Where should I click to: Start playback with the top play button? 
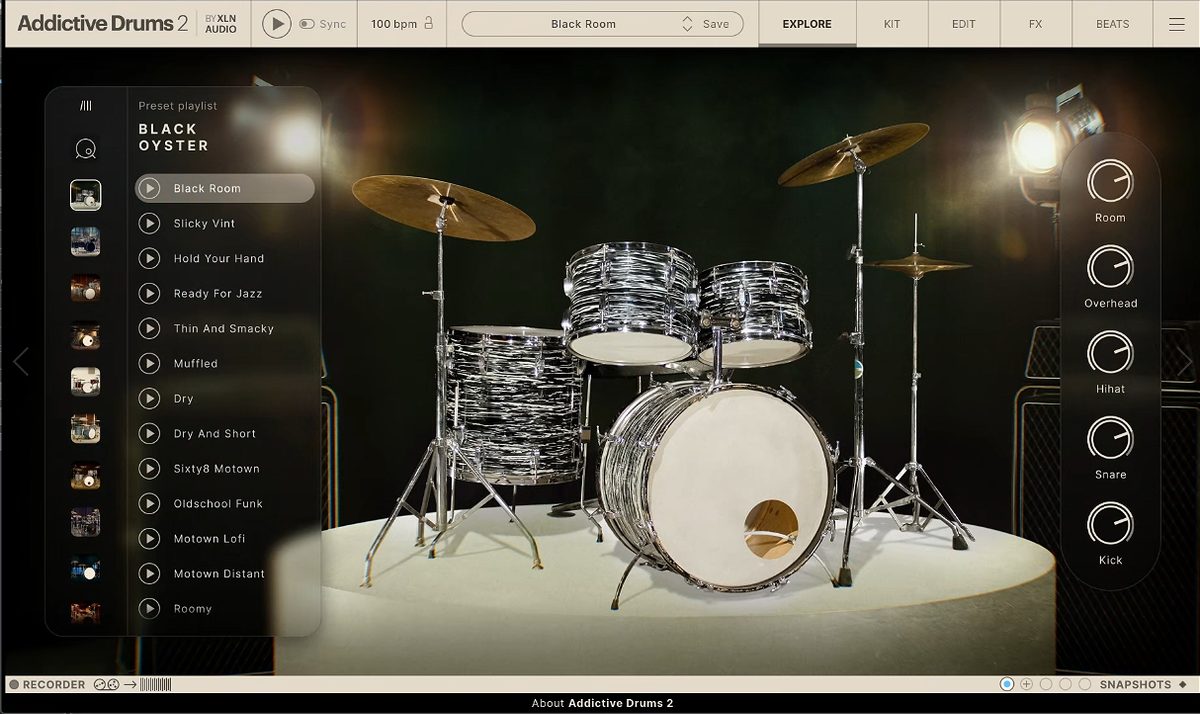pos(277,23)
